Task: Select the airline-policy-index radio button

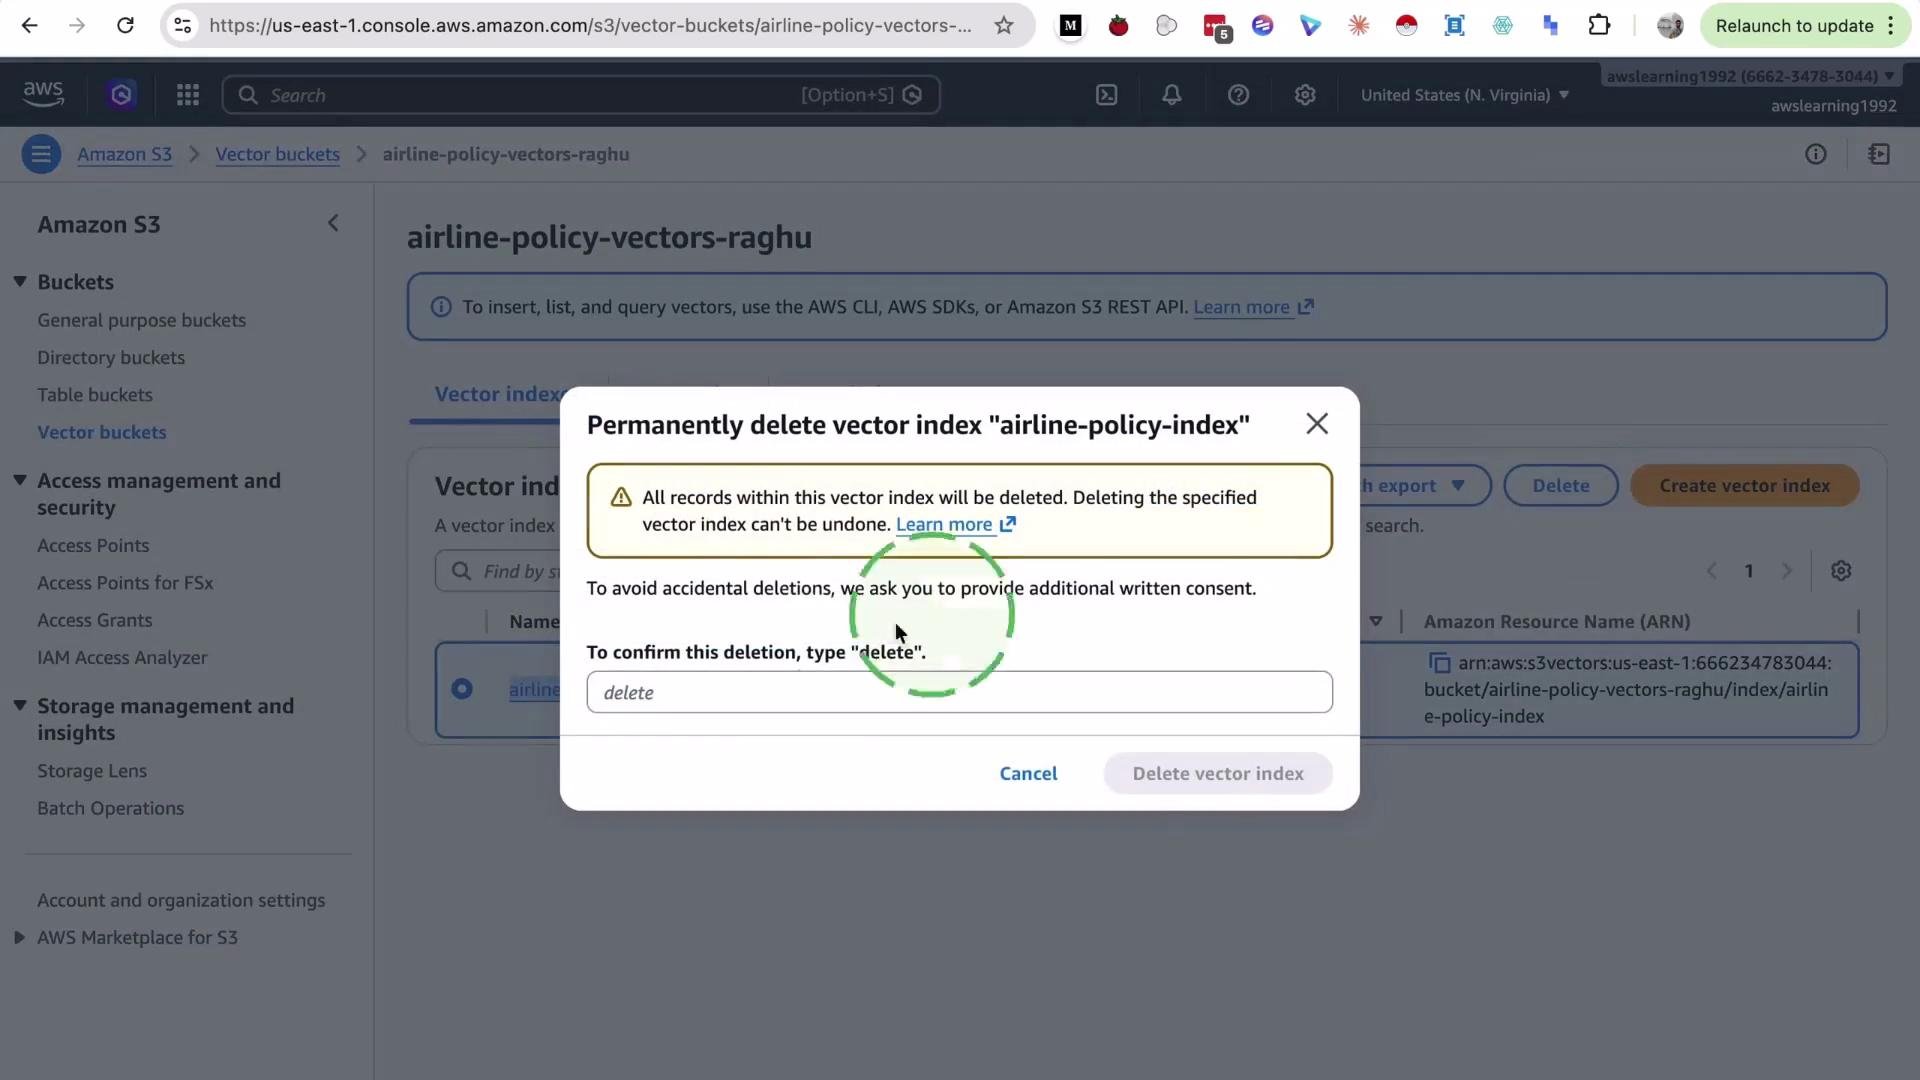Action: (461, 689)
